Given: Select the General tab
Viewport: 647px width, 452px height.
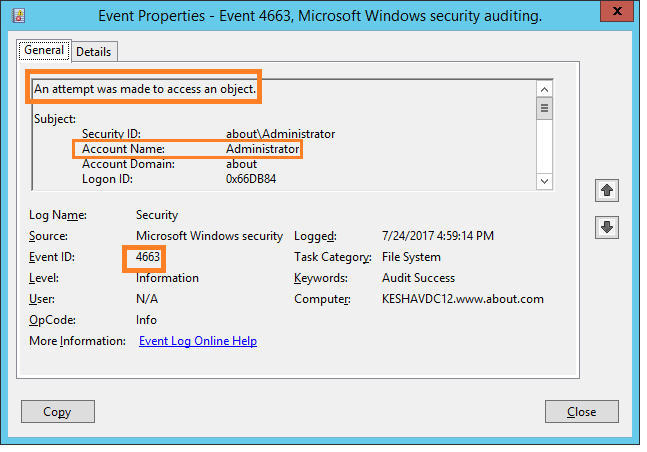Looking at the screenshot, I should tap(44, 50).
